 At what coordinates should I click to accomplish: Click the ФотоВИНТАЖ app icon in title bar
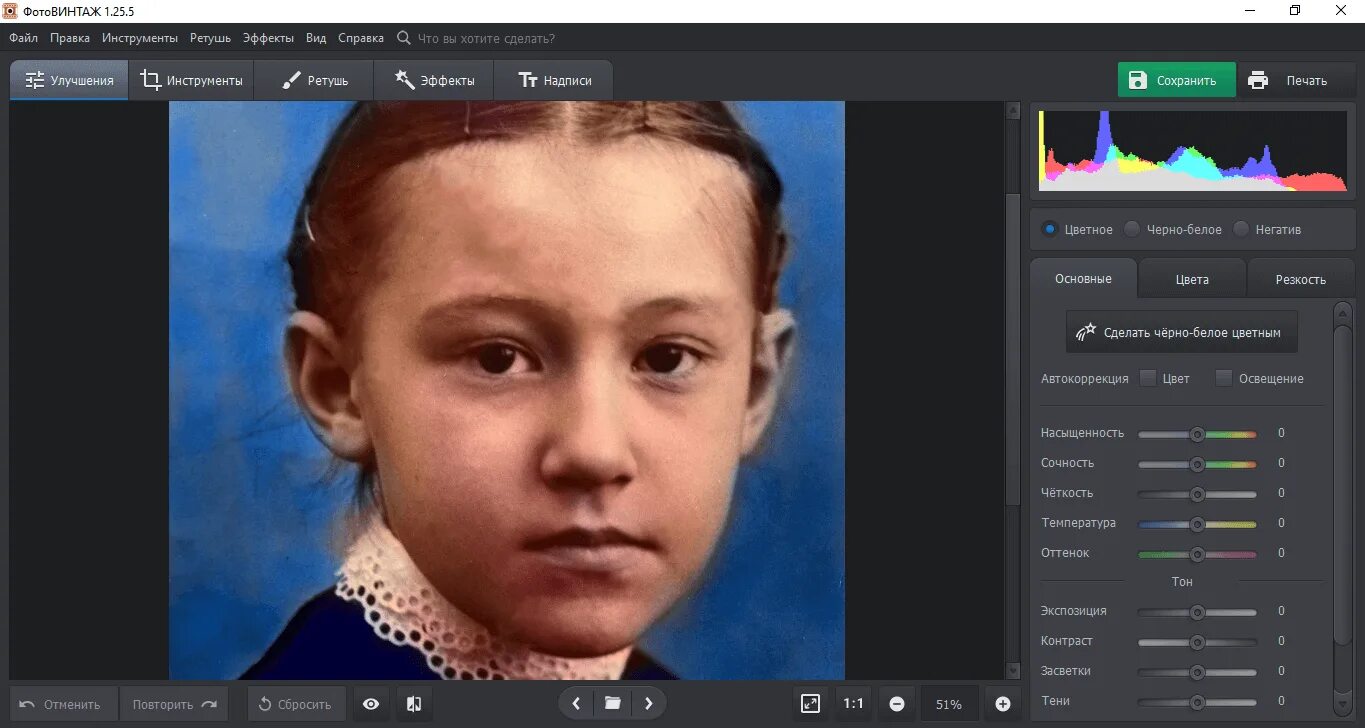pos(11,11)
